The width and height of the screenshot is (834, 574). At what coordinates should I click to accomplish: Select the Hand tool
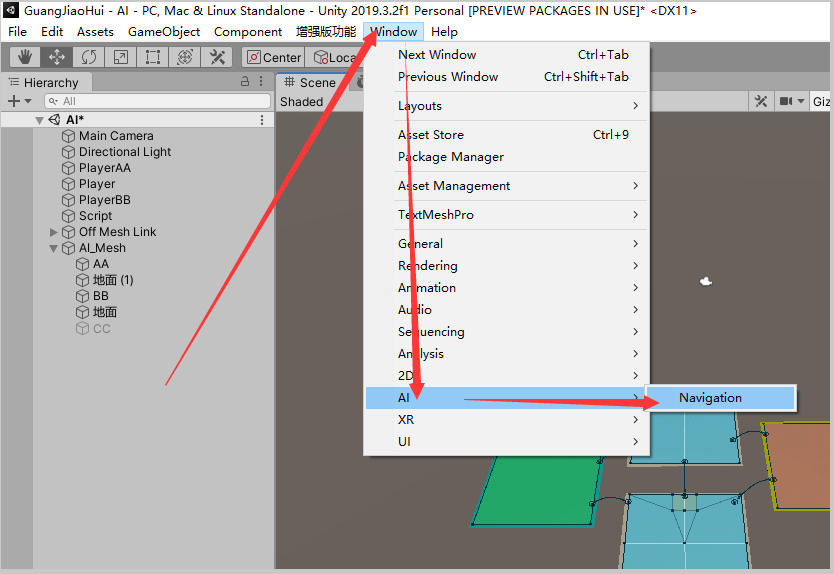pos(25,57)
